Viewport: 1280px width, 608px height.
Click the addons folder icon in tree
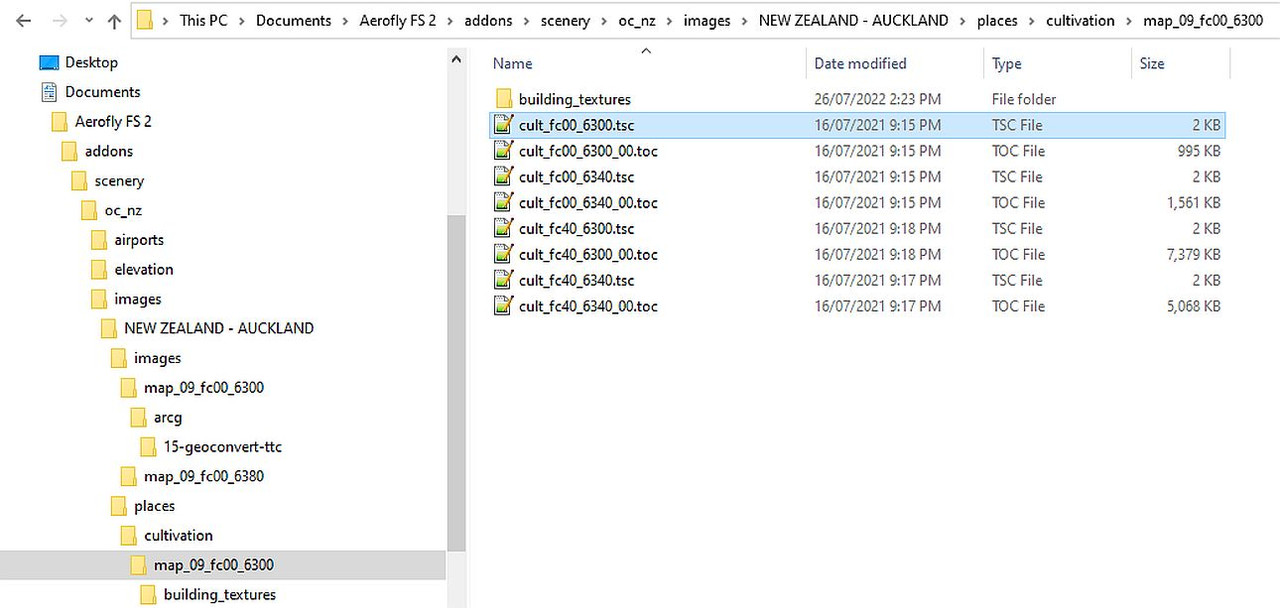click(69, 151)
